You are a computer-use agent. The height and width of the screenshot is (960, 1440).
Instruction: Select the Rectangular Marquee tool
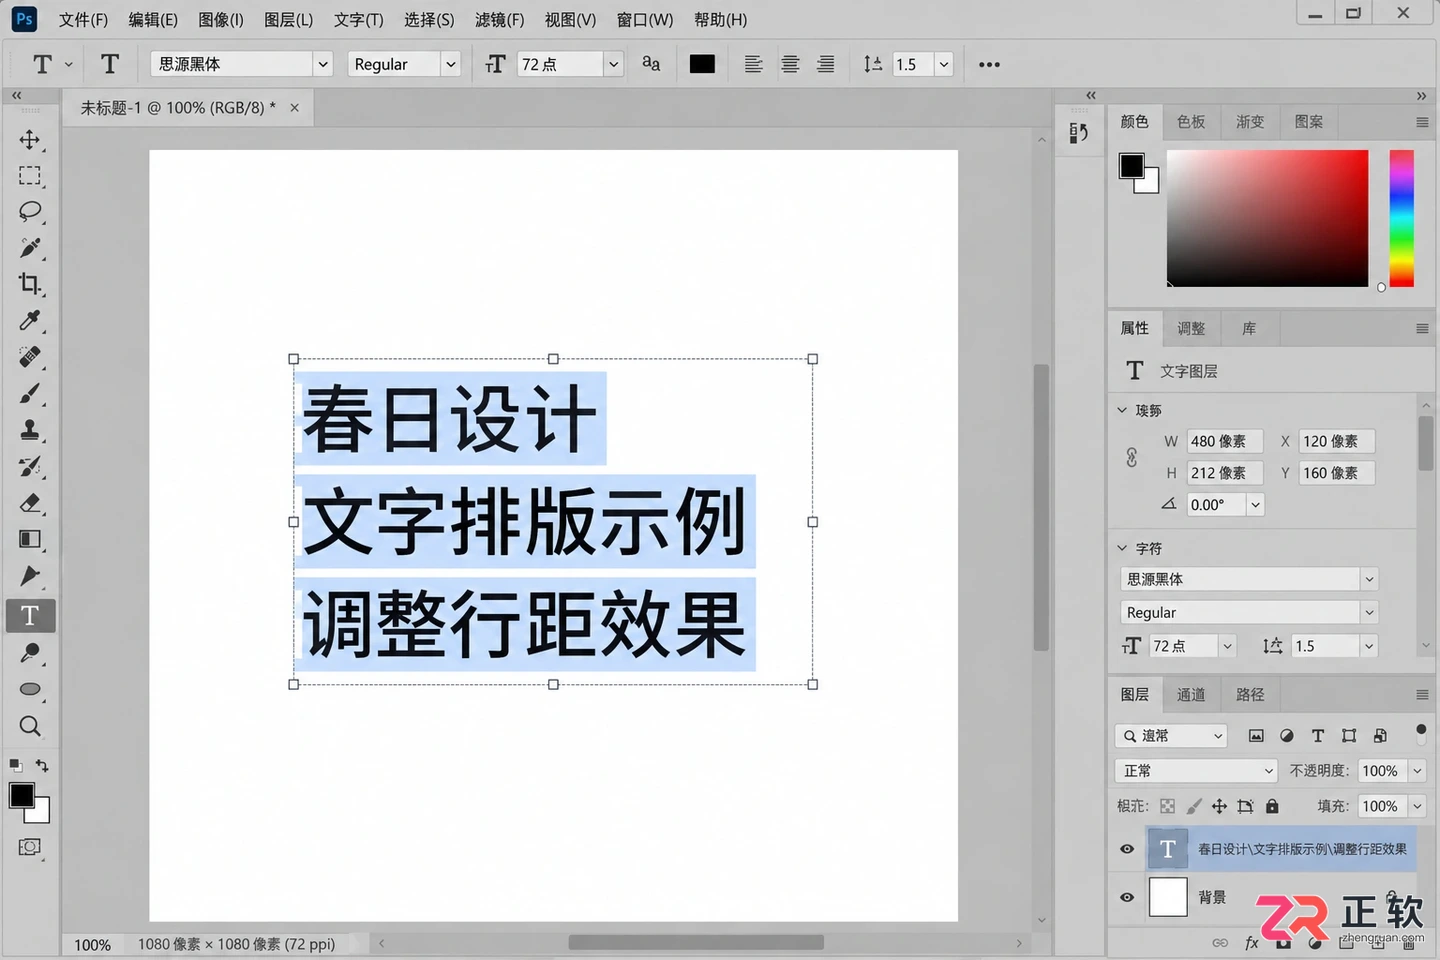click(30, 176)
